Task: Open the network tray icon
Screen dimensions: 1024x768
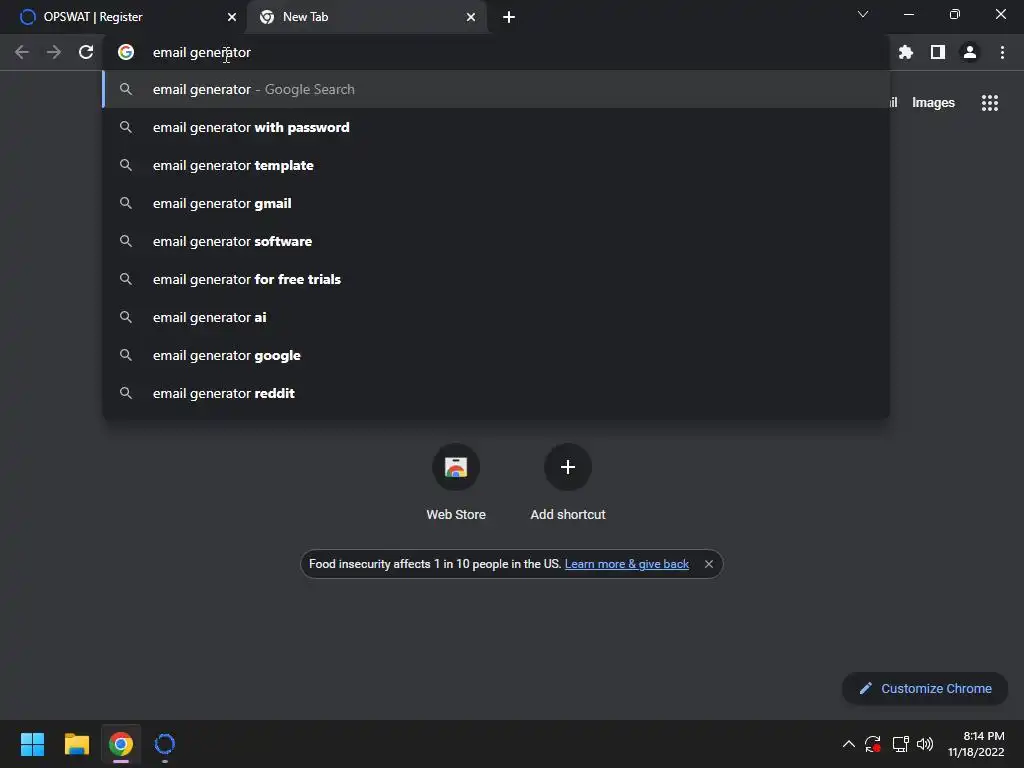Action: (x=901, y=744)
